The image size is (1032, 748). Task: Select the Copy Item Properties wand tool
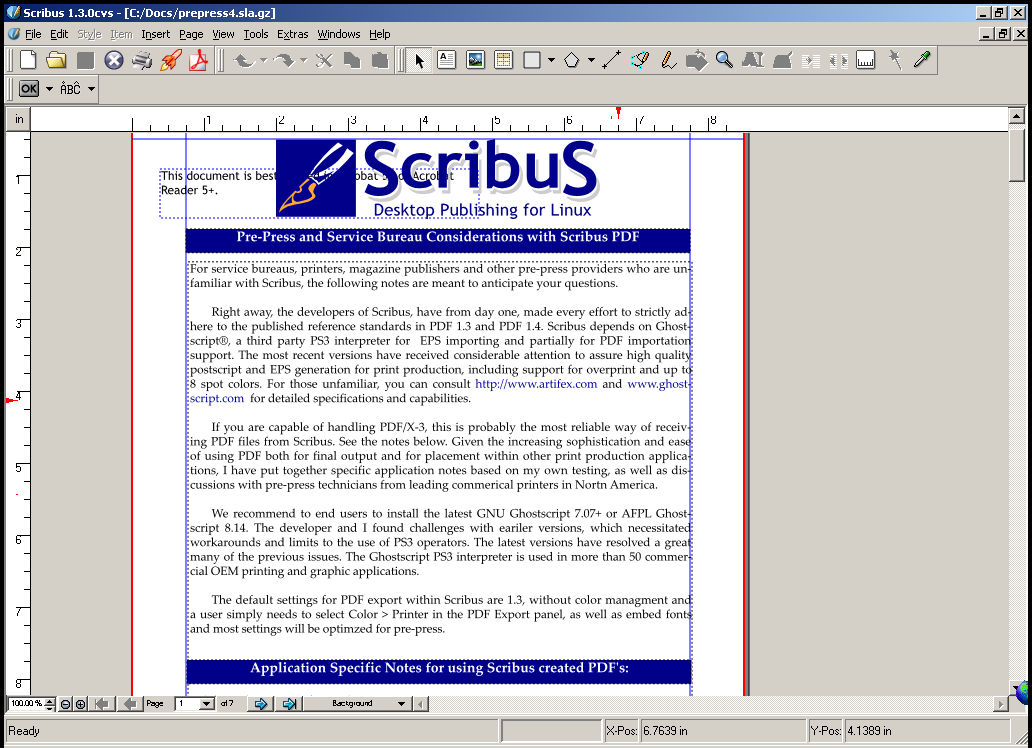click(x=894, y=60)
